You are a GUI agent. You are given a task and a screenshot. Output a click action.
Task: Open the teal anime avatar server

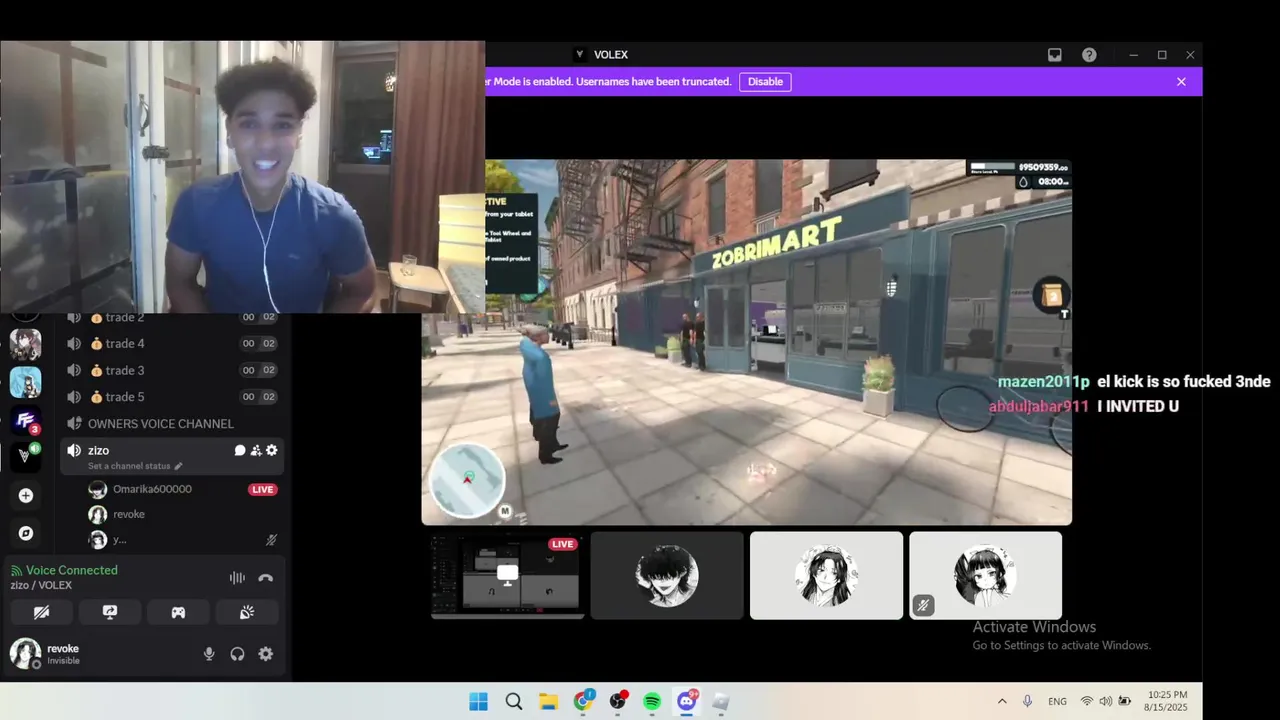(x=26, y=383)
